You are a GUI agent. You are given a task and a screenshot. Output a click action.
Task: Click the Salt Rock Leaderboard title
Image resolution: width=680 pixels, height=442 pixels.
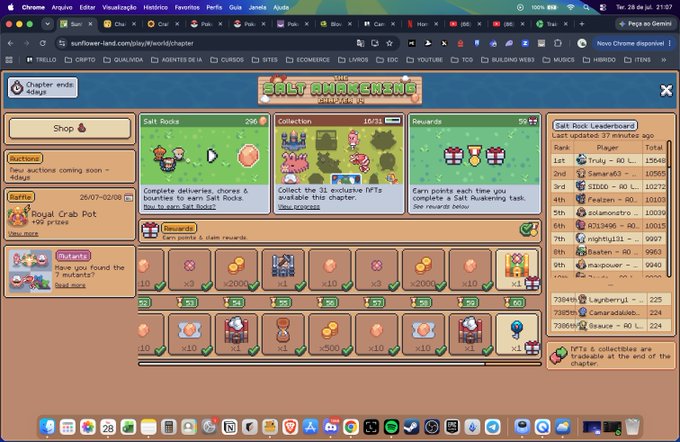point(595,126)
